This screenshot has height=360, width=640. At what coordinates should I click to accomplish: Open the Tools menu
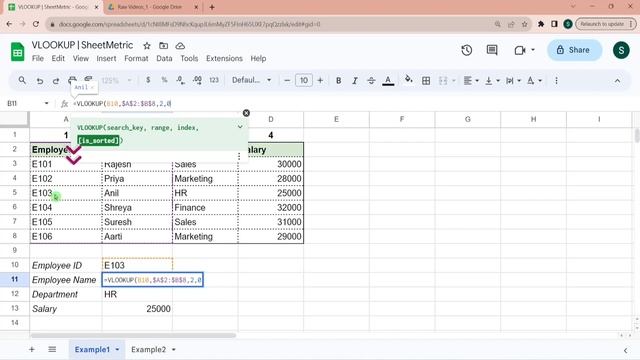[x=189, y=58]
